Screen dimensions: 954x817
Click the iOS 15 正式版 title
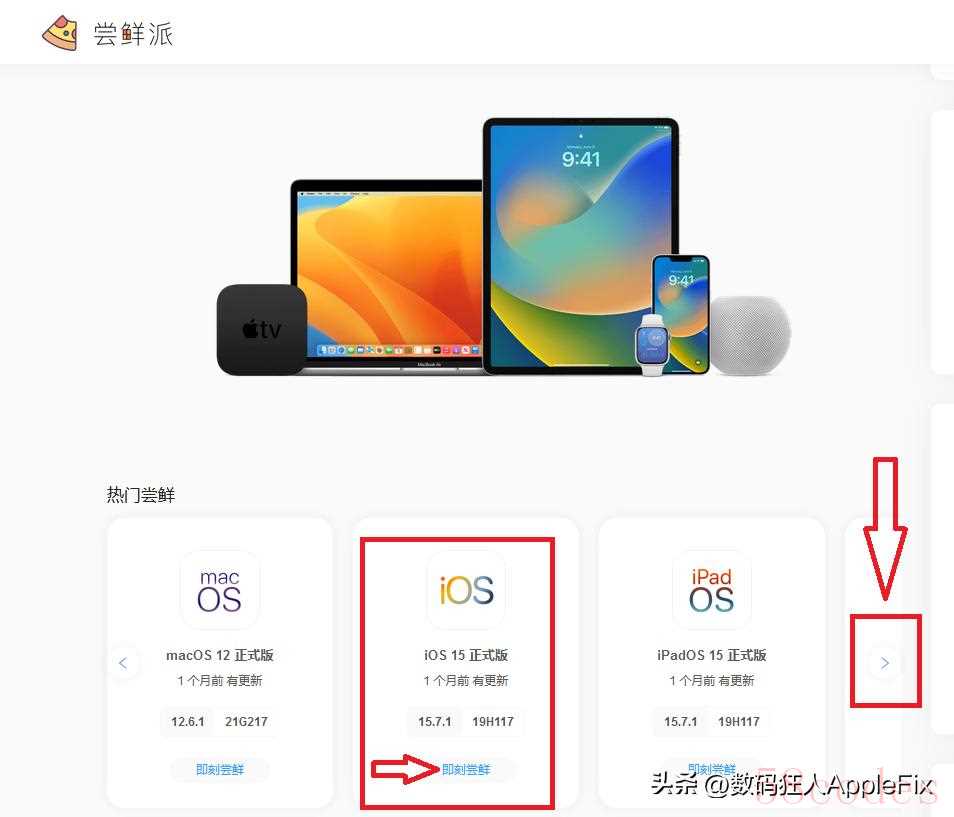(x=466, y=655)
